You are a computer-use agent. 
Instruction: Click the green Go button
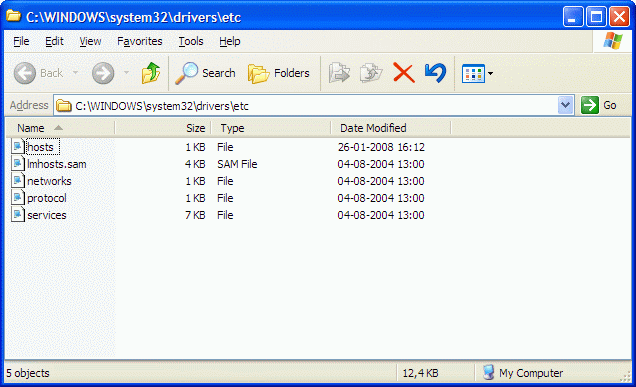click(599, 105)
